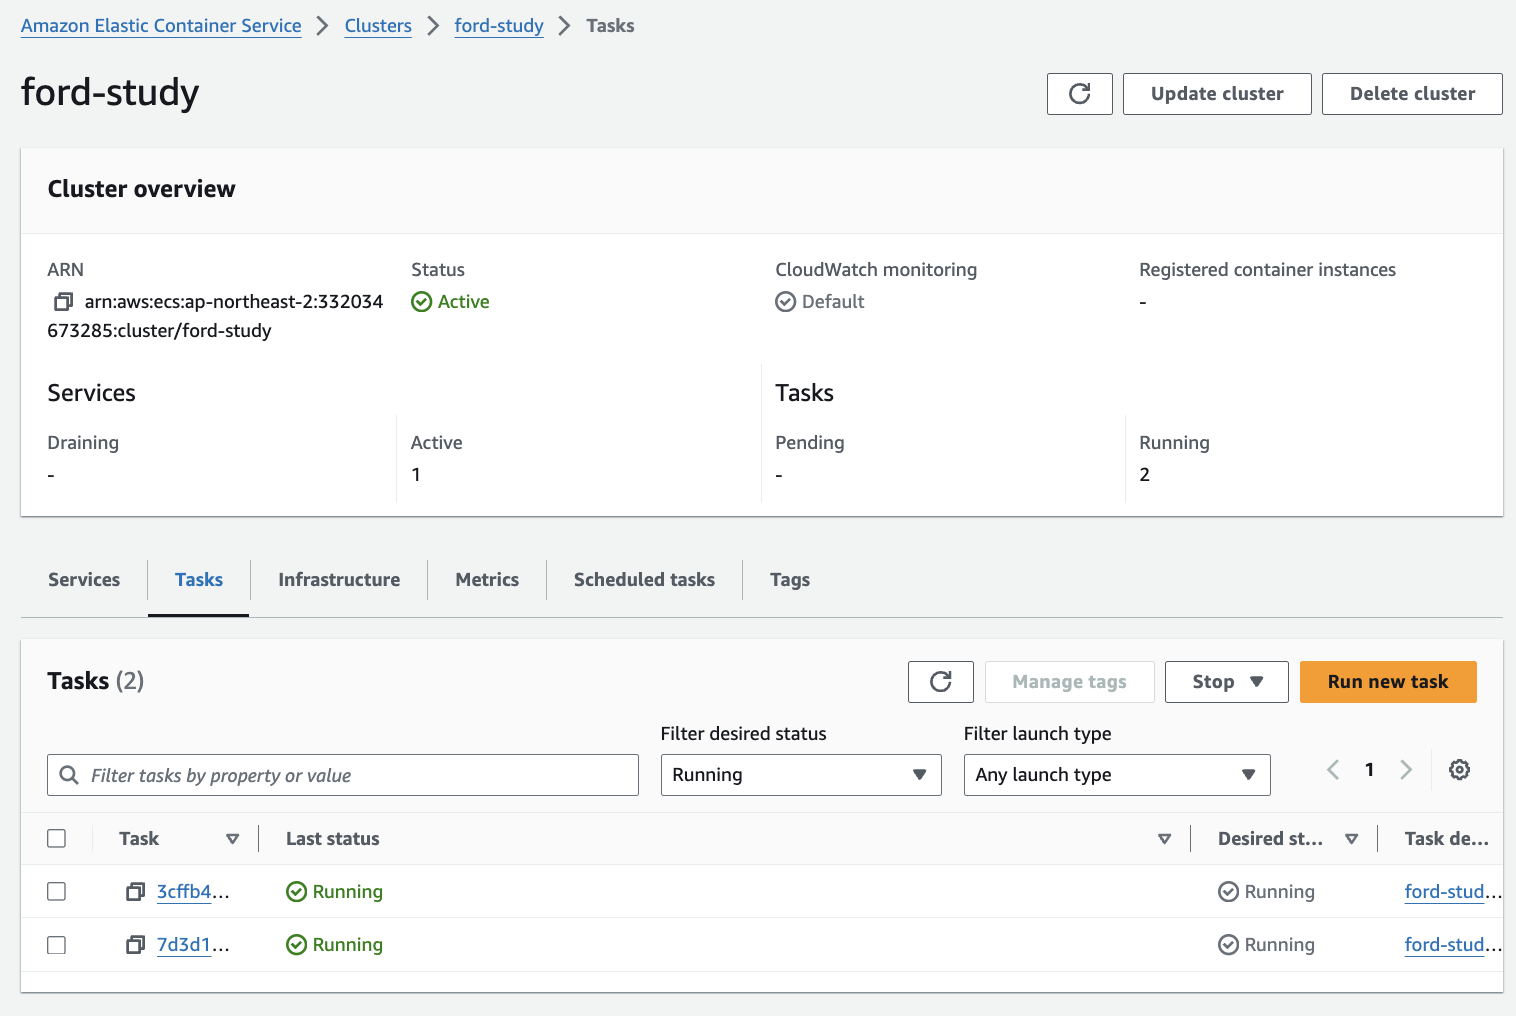Go to next page of tasks
Image resolution: width=1516 pixels, height=1016 pixels.
[x=1406, y=770]
